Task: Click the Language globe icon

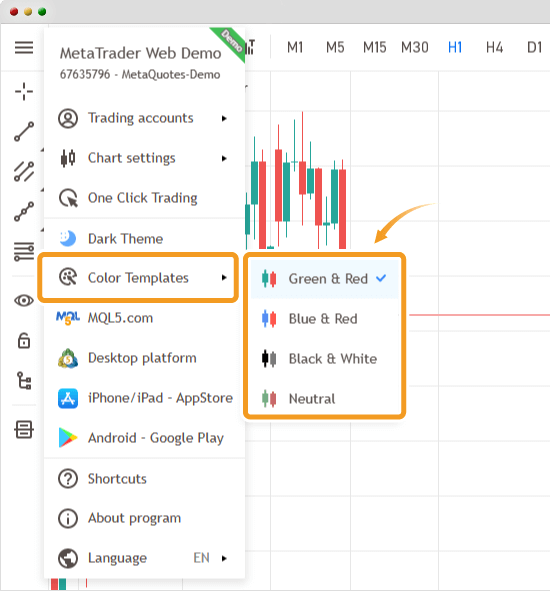Action: pos(68,558)
